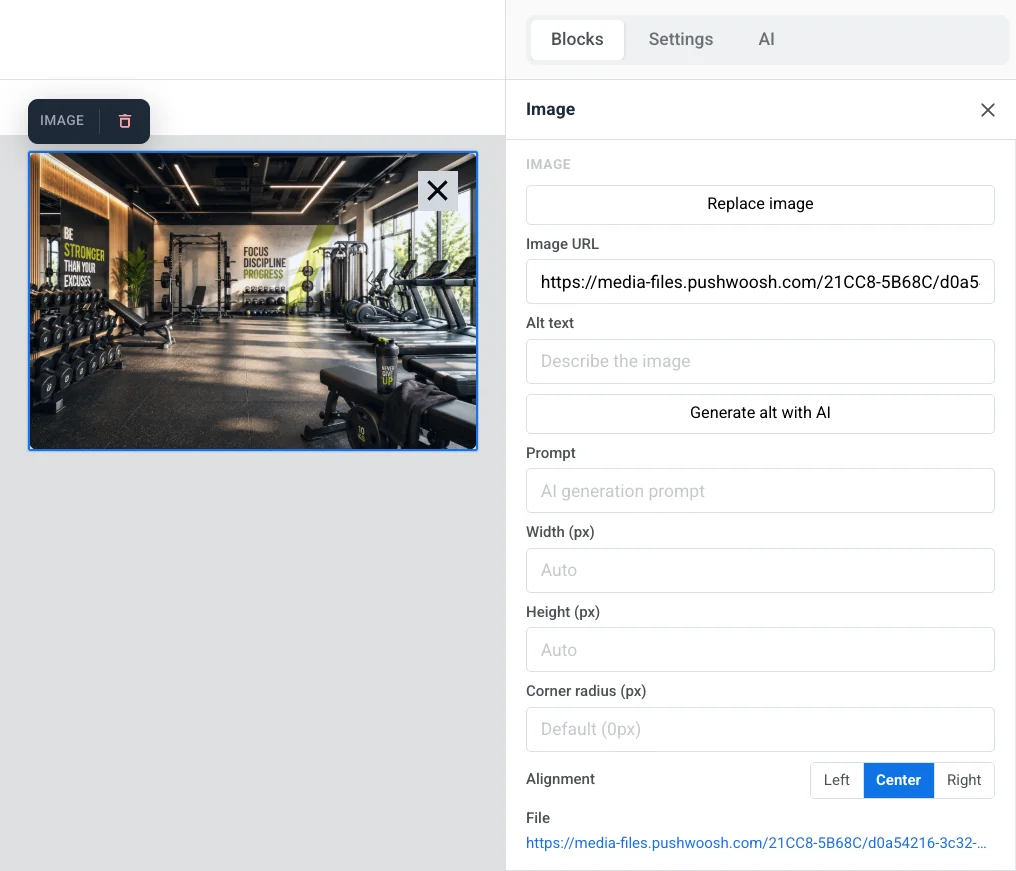
Task: Open the File media URL link
Action: (756, 843)
